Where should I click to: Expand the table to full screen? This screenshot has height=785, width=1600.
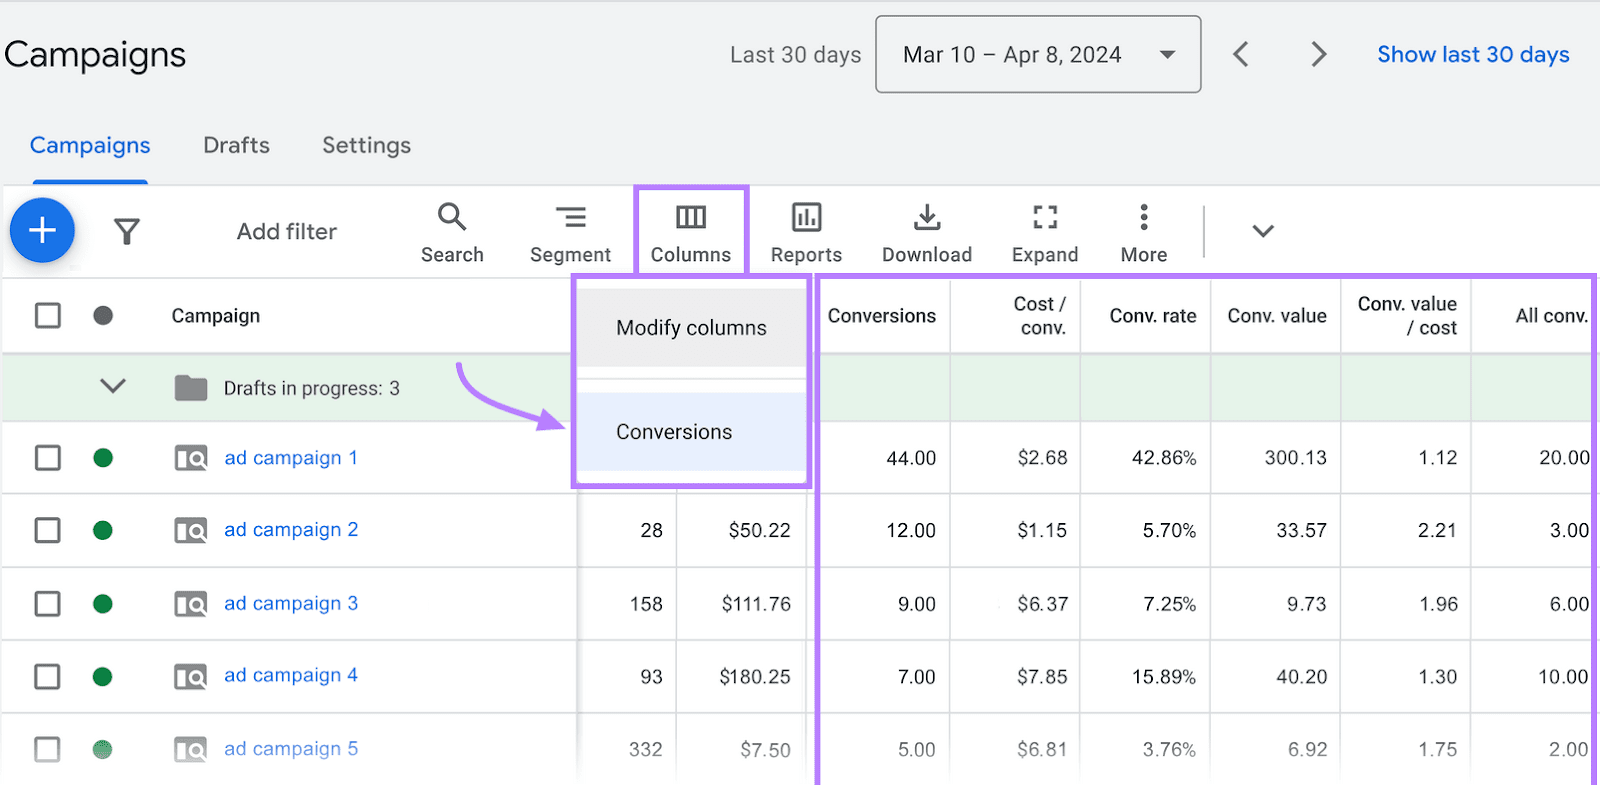pyautogui.click(x=1044, y=232)
